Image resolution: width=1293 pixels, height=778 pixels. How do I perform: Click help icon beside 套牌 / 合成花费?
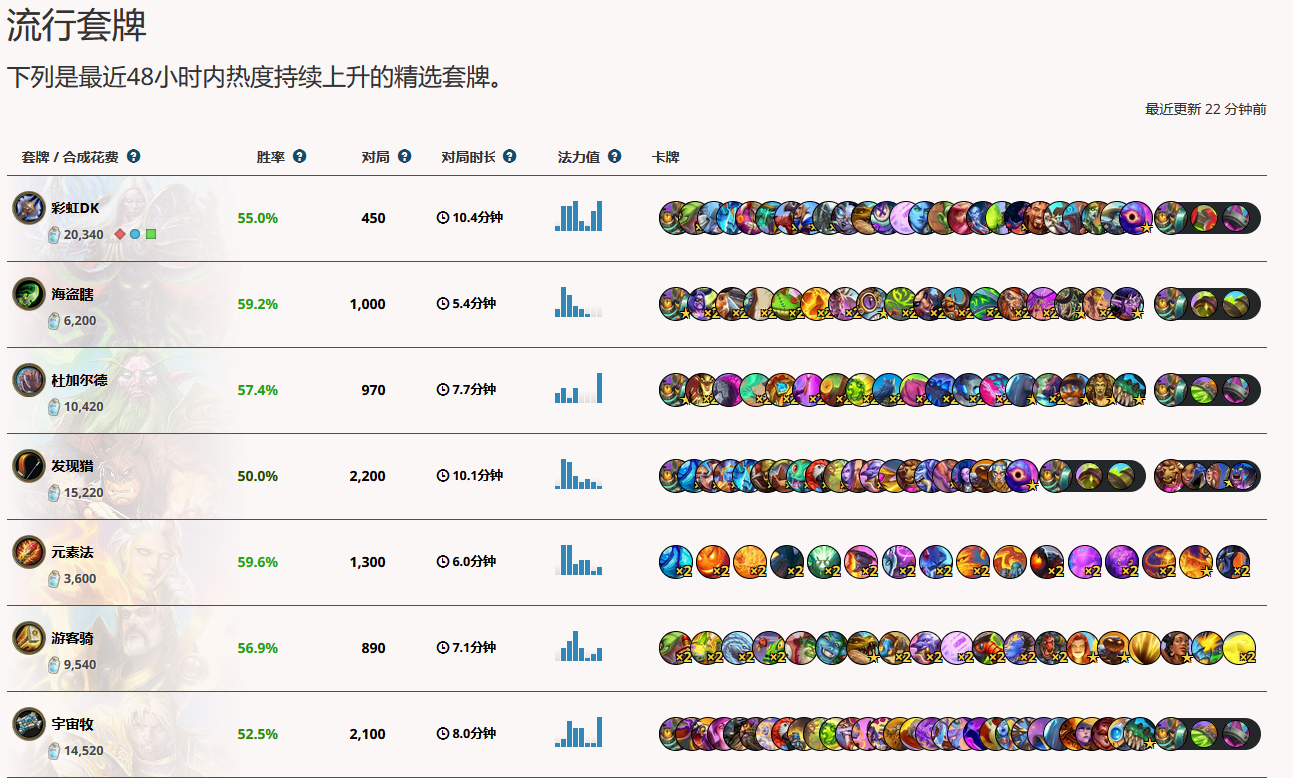134,157
